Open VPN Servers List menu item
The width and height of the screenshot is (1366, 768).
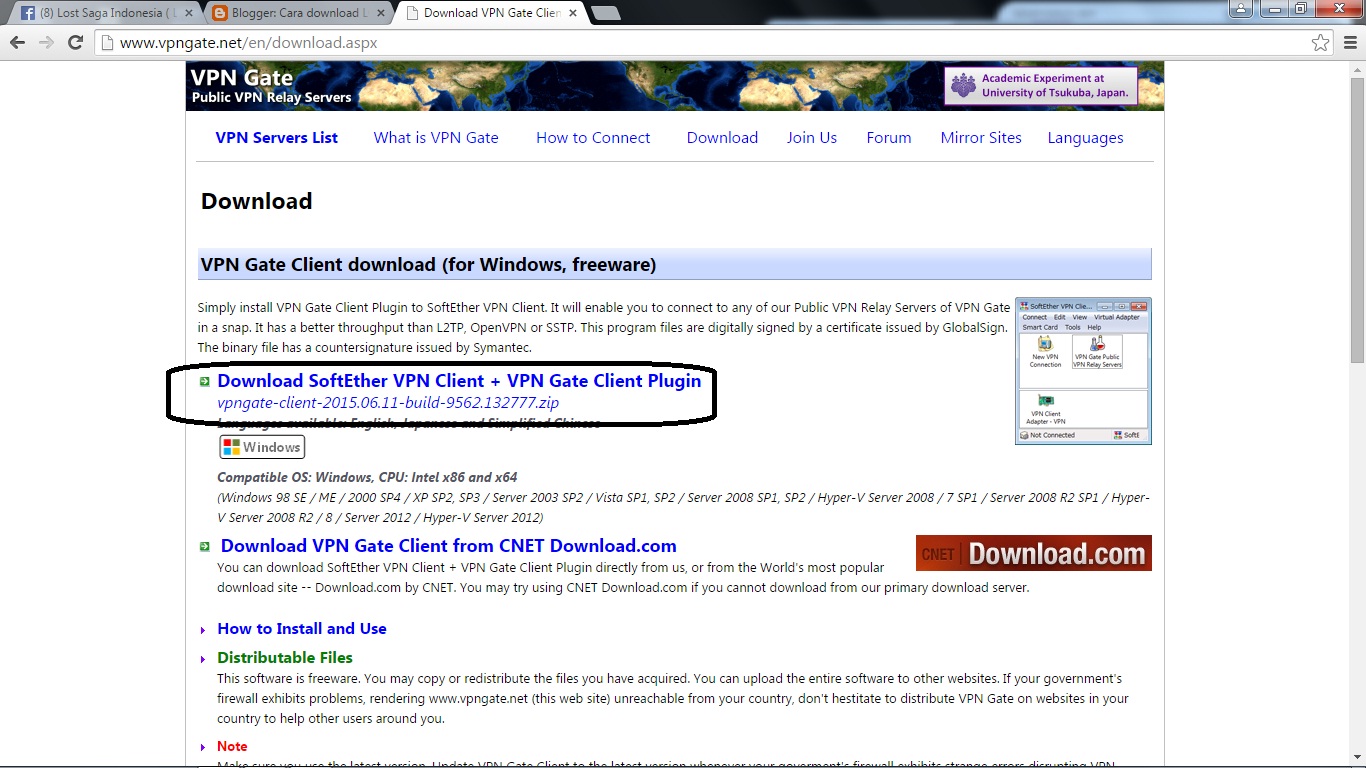pos(277,138)
